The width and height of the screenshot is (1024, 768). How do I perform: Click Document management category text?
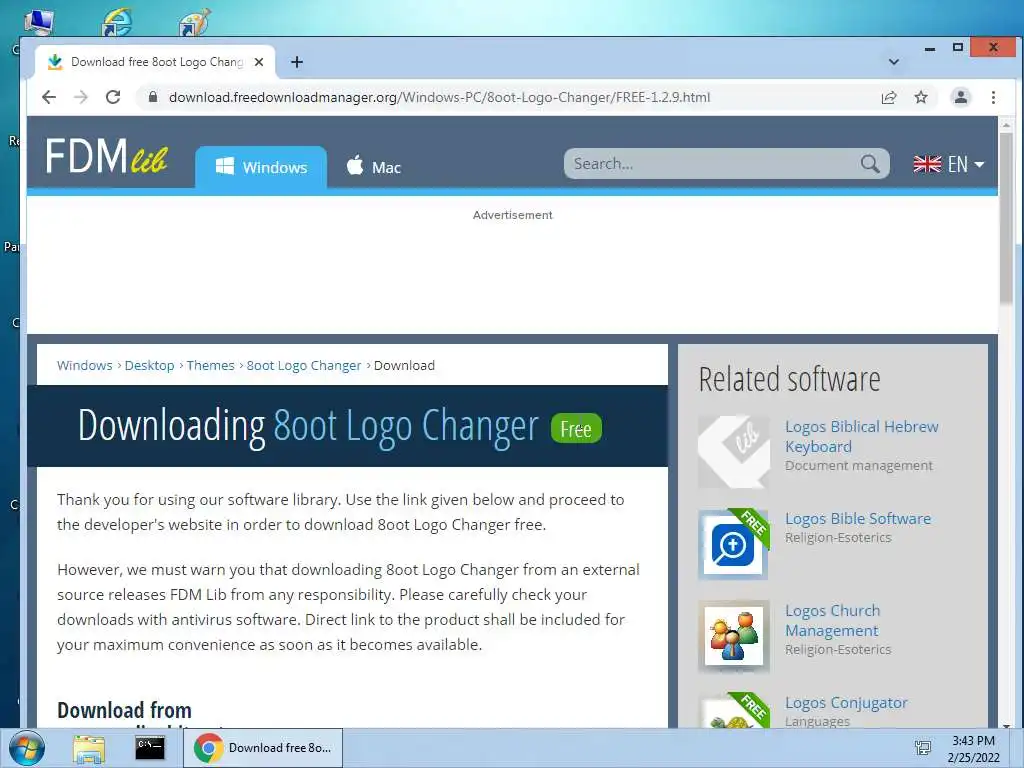(x=859, y=466)
